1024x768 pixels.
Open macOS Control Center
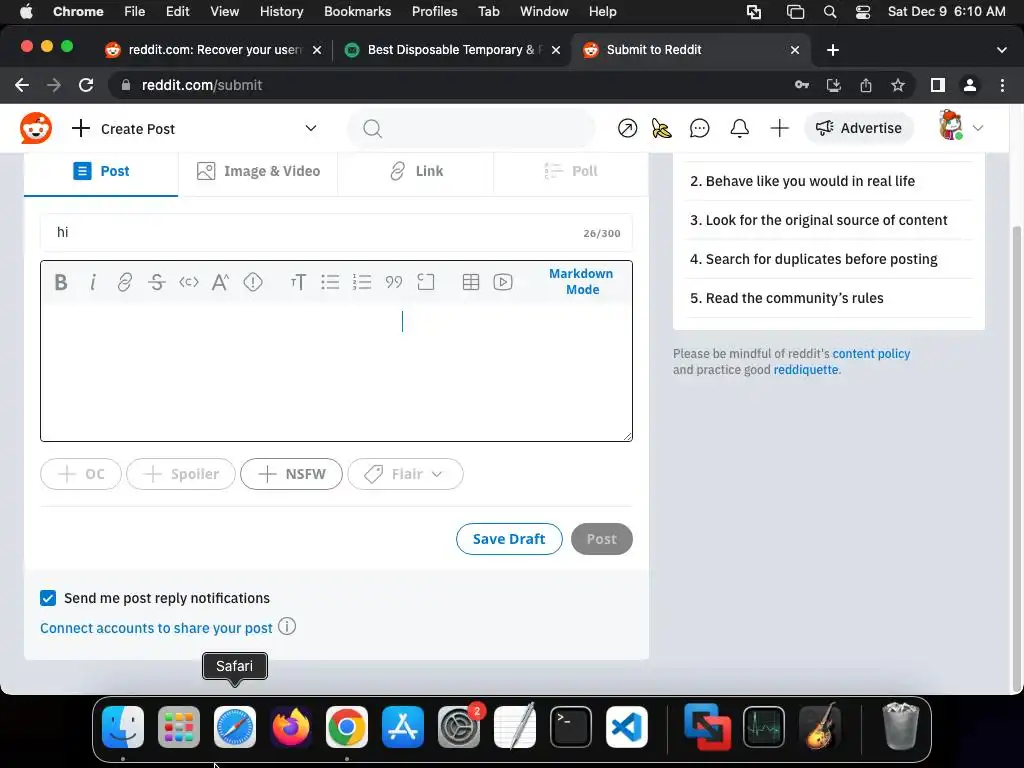coord(863,12)
